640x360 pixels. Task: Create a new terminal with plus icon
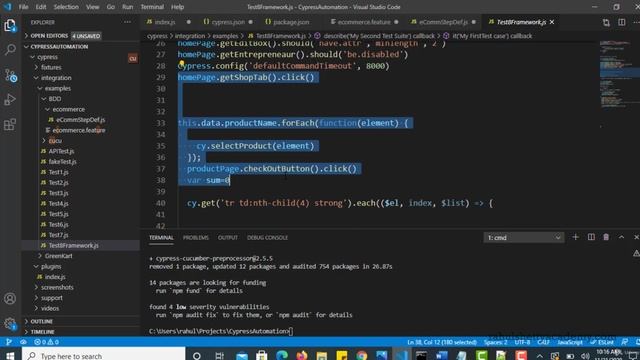[x=576, y=237]
